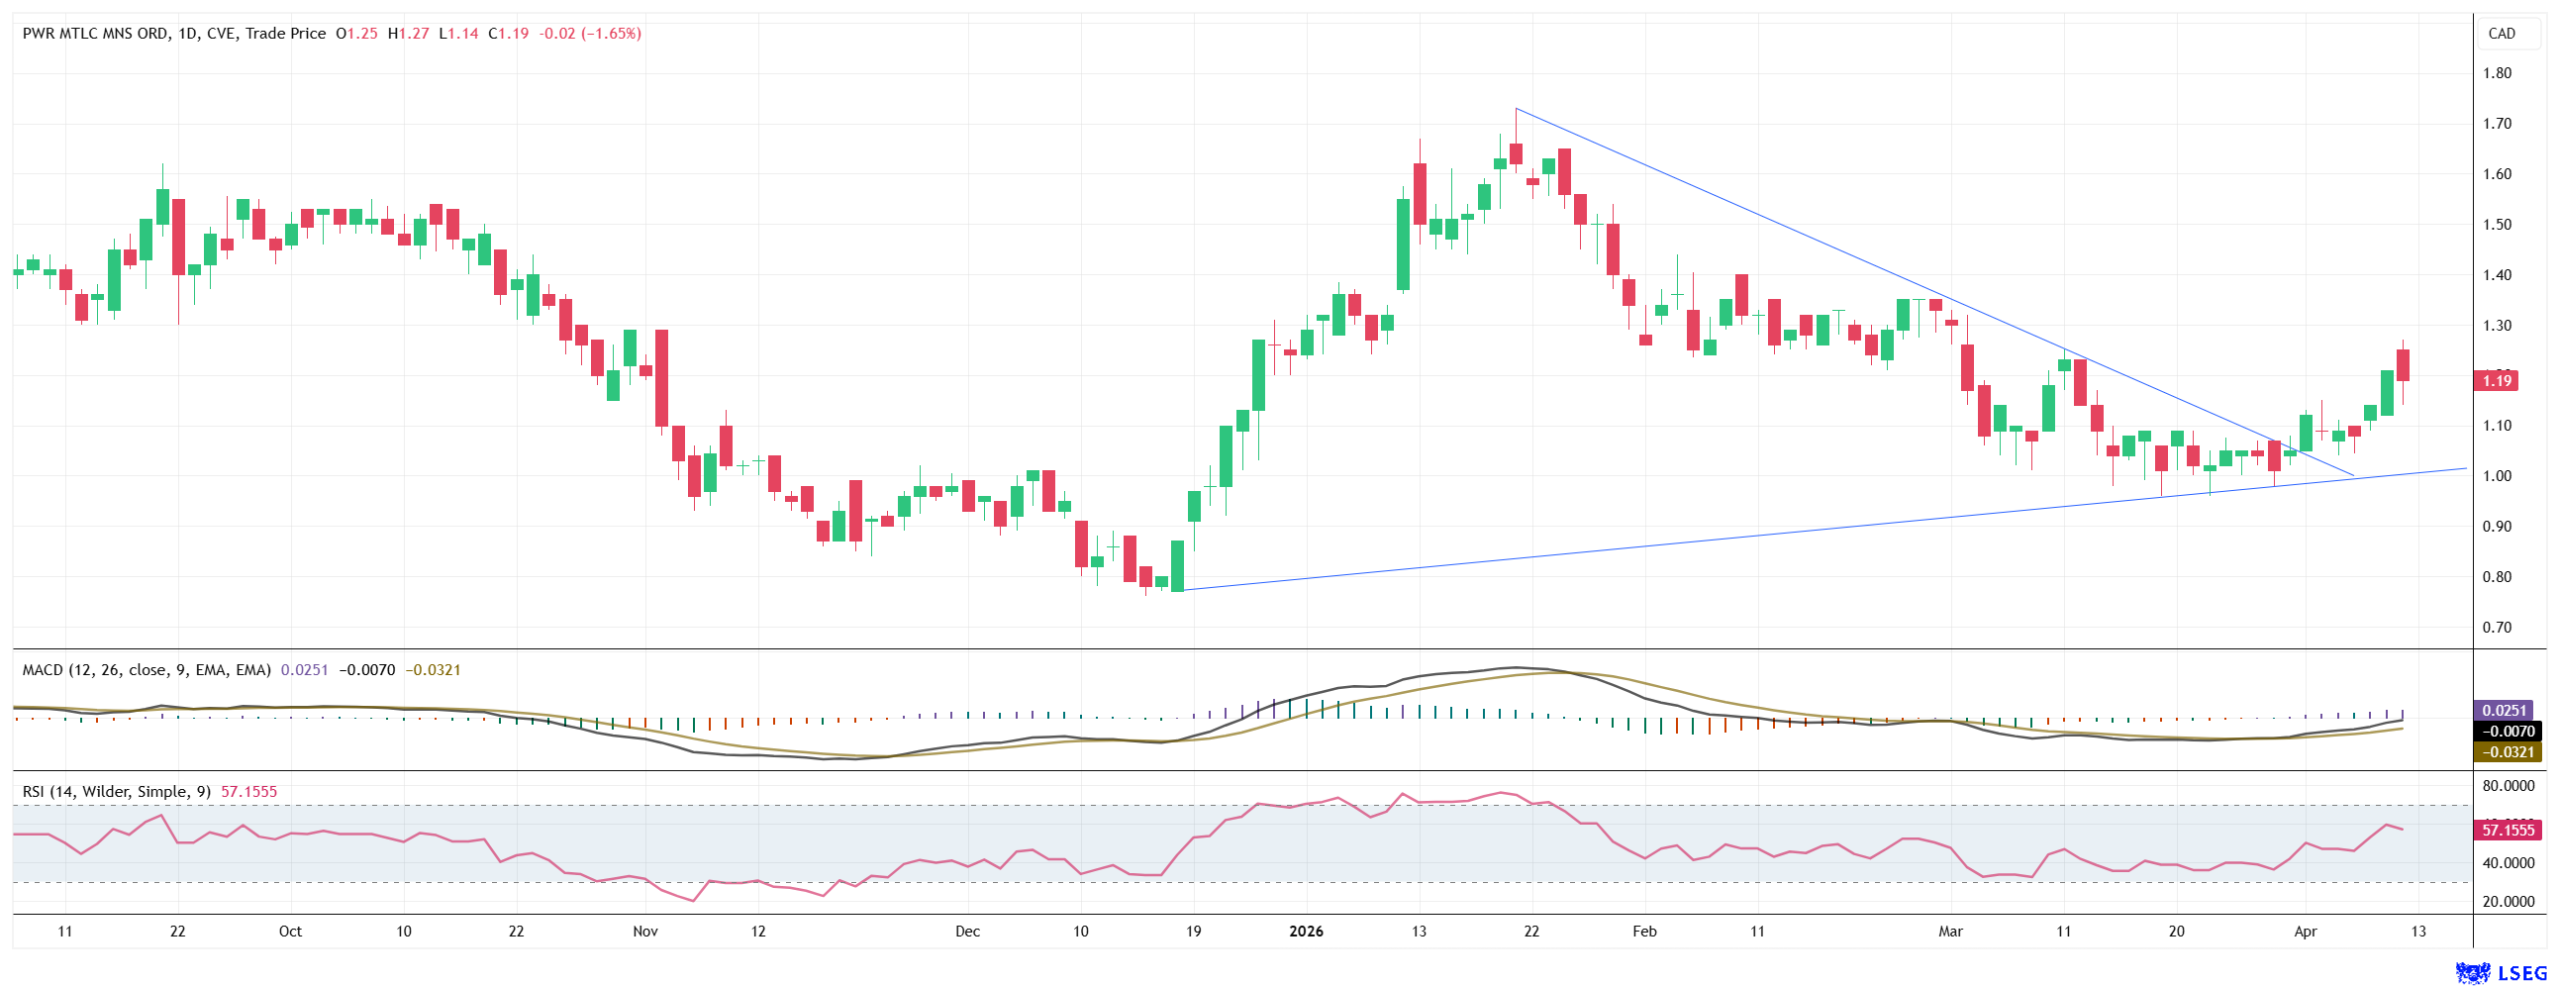Image resolution: width=2560 pixels, height=986 pixels.
Task: Click the 80.0000 level on RSI axis
Action: pos(2507,786)
